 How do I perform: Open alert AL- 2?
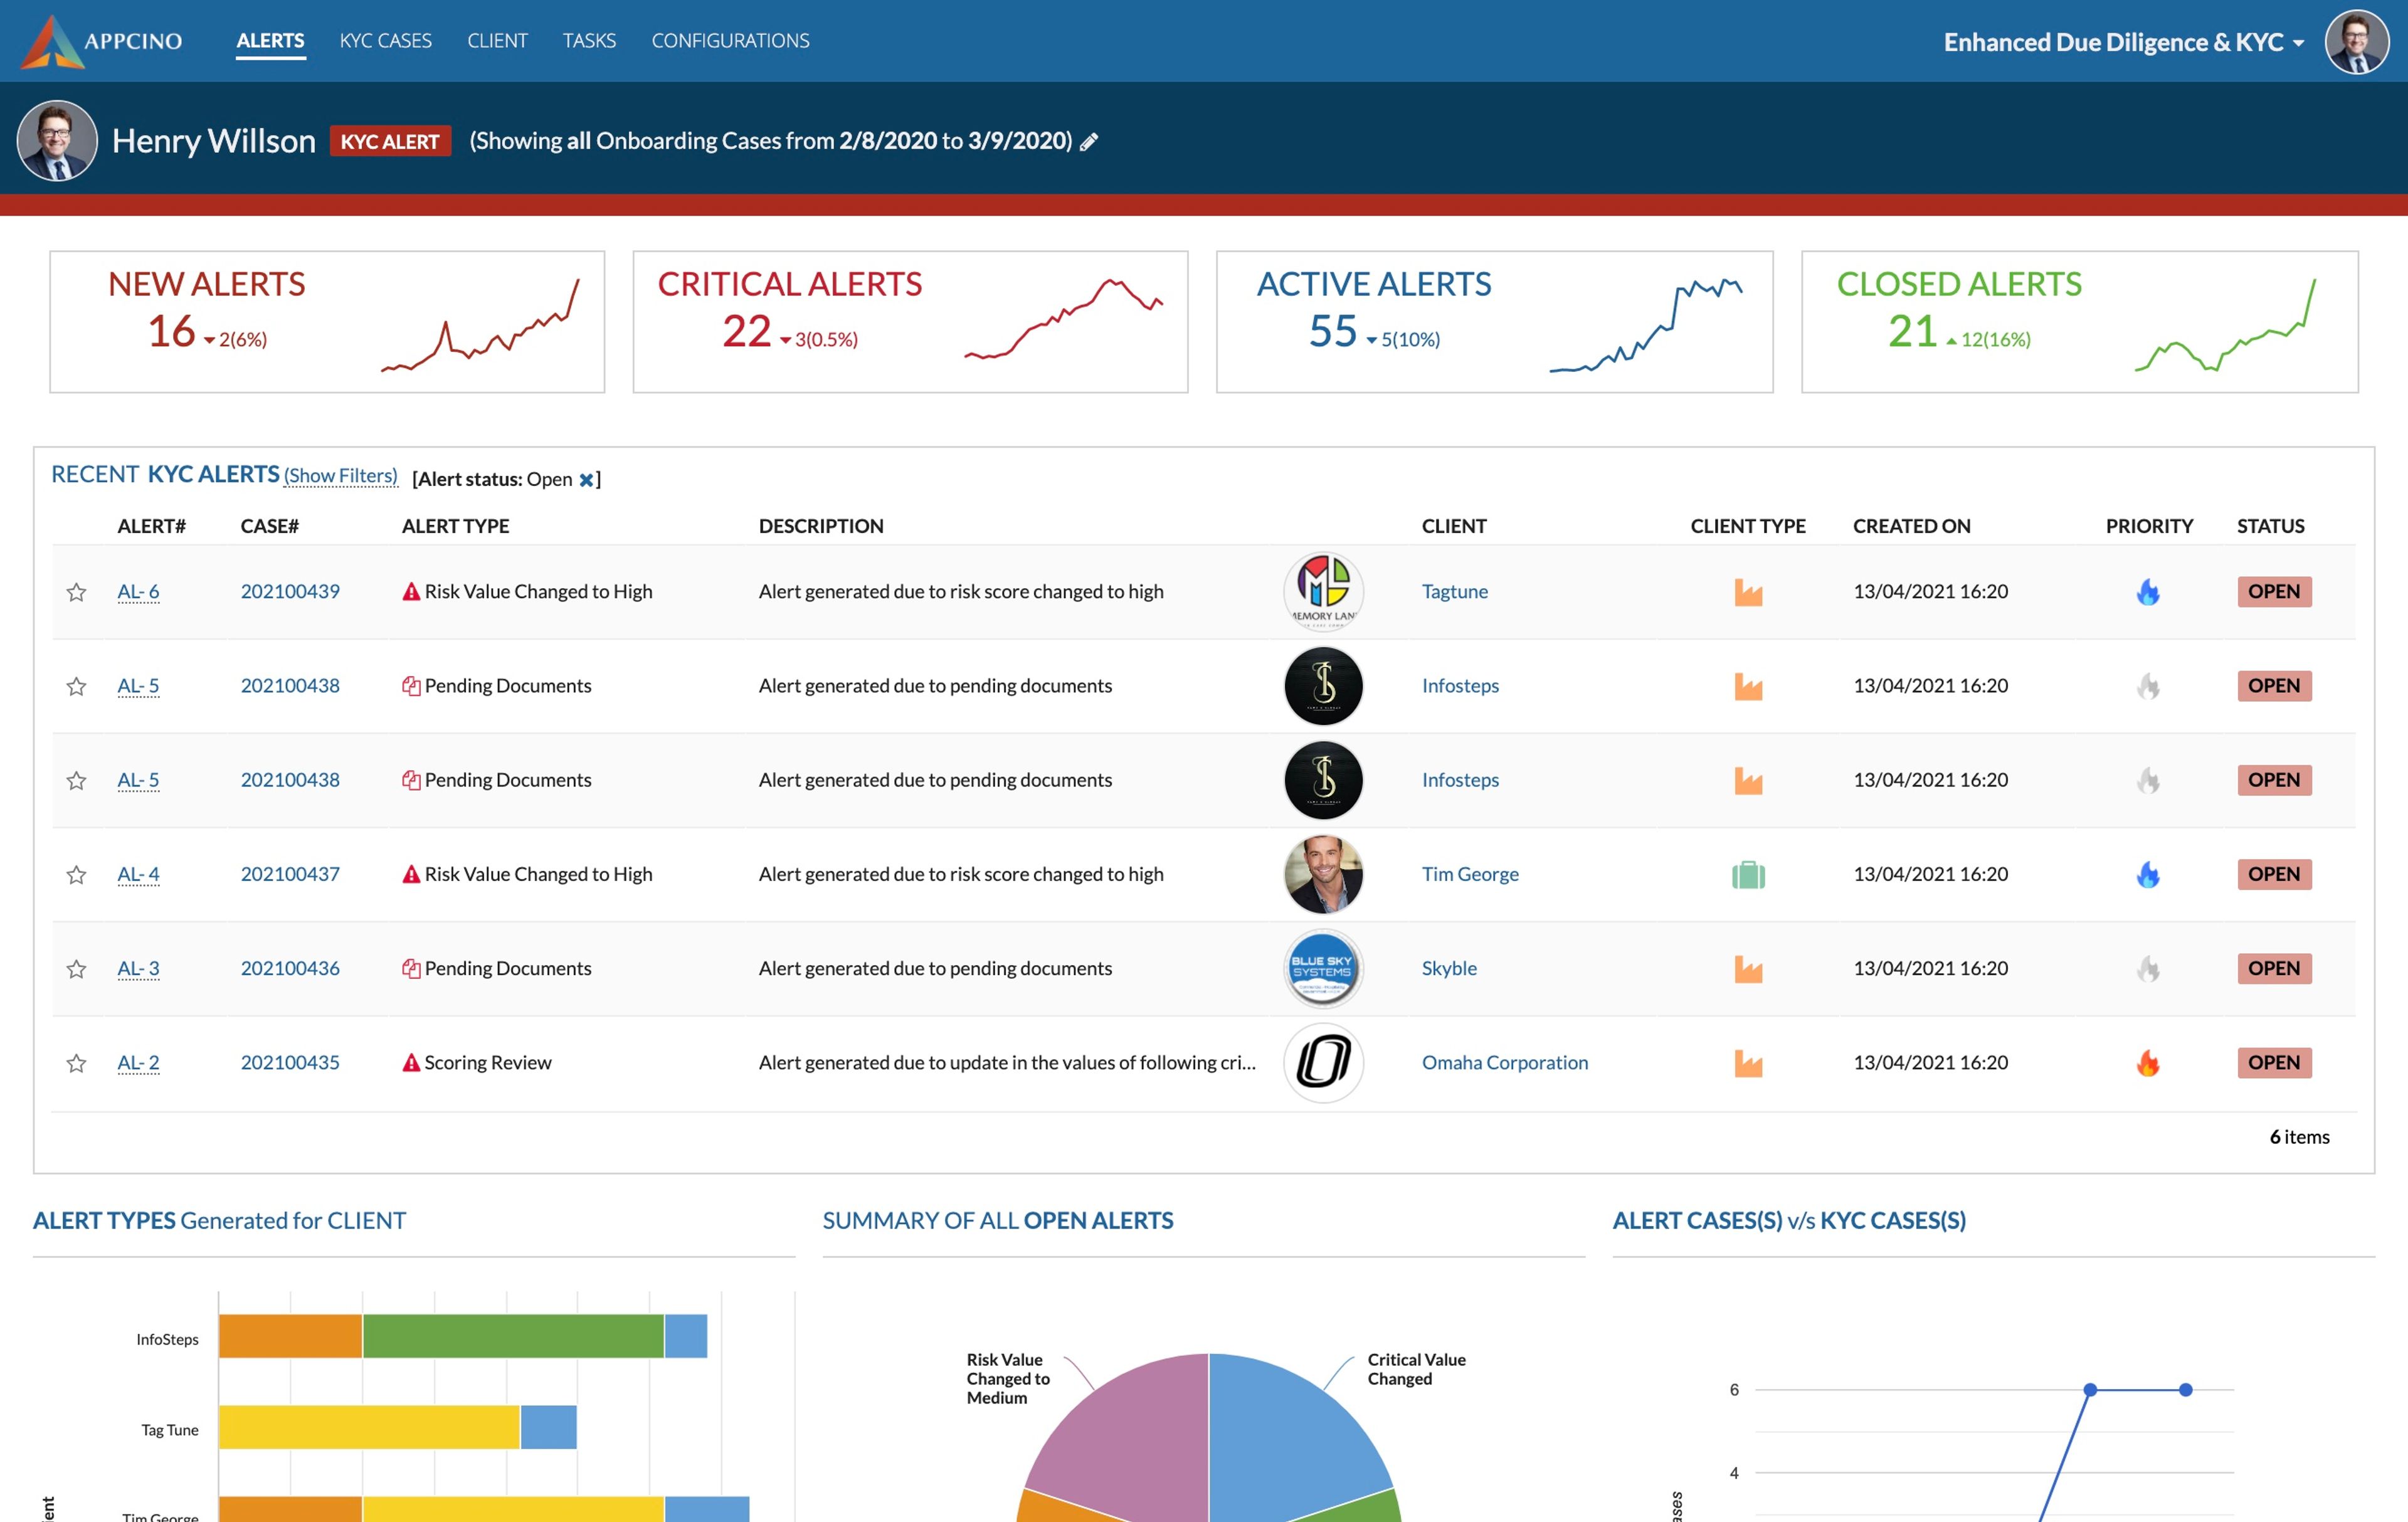tap(138, 1062)
